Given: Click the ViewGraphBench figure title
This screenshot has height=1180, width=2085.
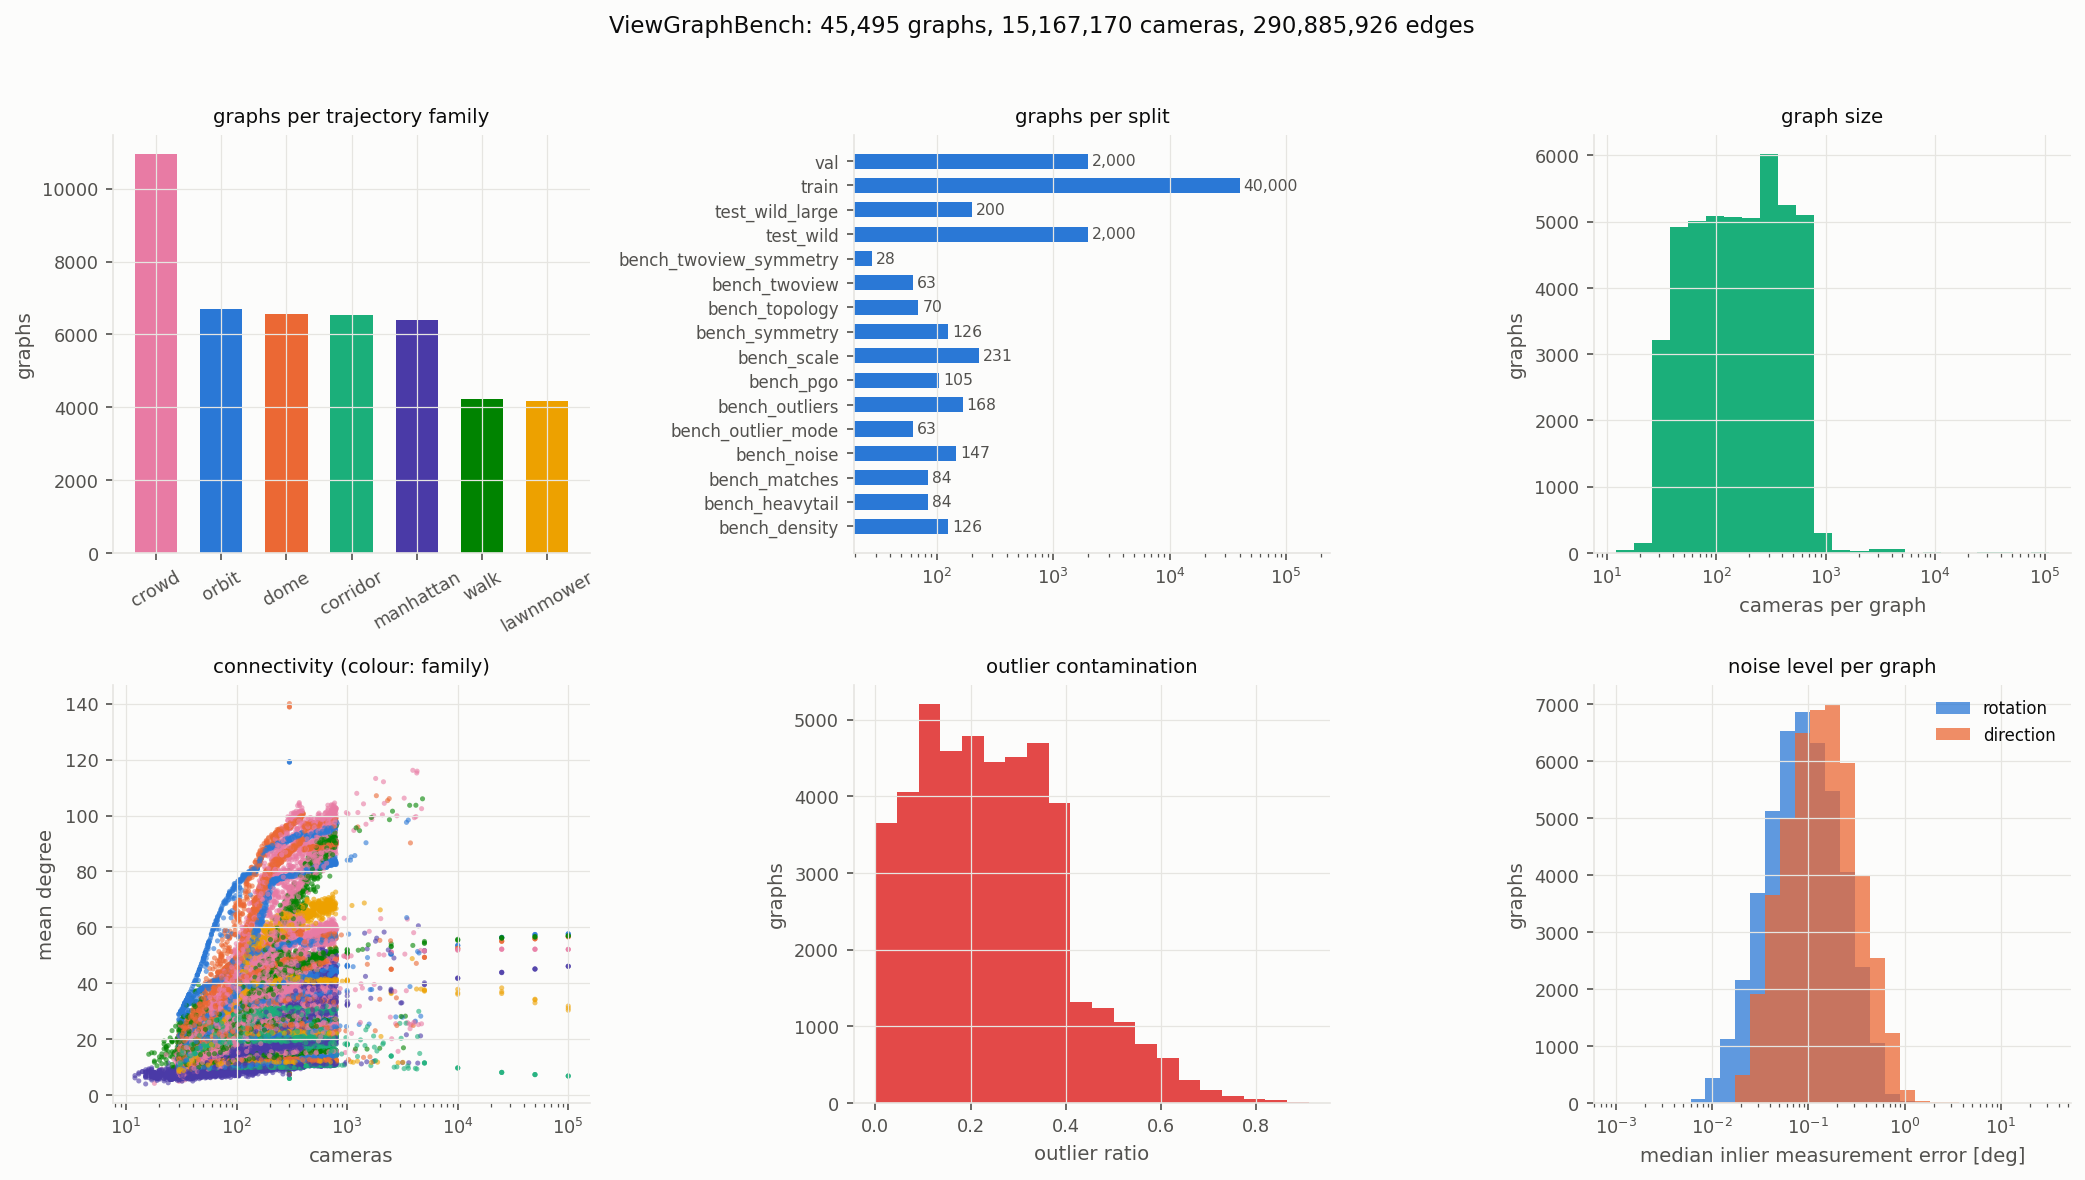Looking at the screenshot, I should click(x=1041, y=26).
